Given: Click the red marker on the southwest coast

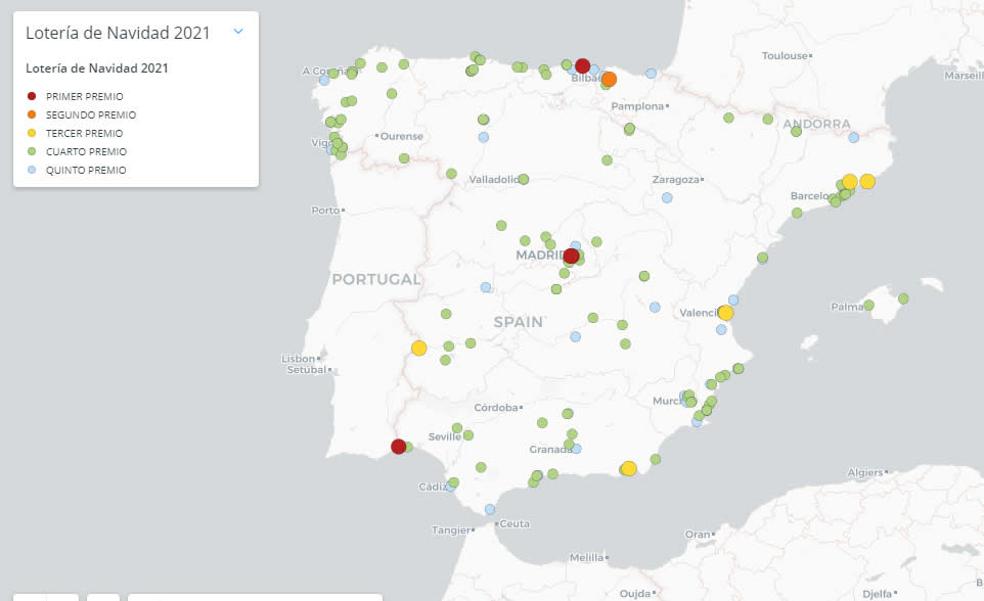Looking at the screenshot, I should point(398,446).
